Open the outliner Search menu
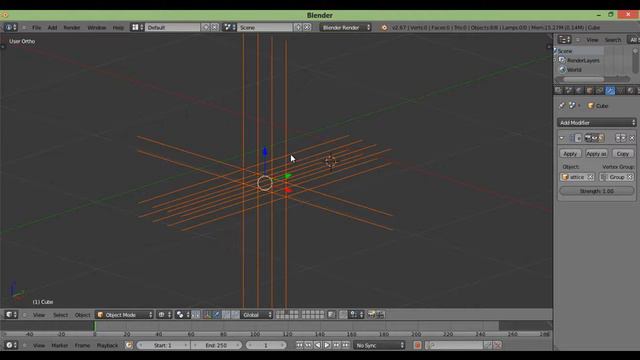This screenshot has height=360, width=640. [x=613, y=40]
